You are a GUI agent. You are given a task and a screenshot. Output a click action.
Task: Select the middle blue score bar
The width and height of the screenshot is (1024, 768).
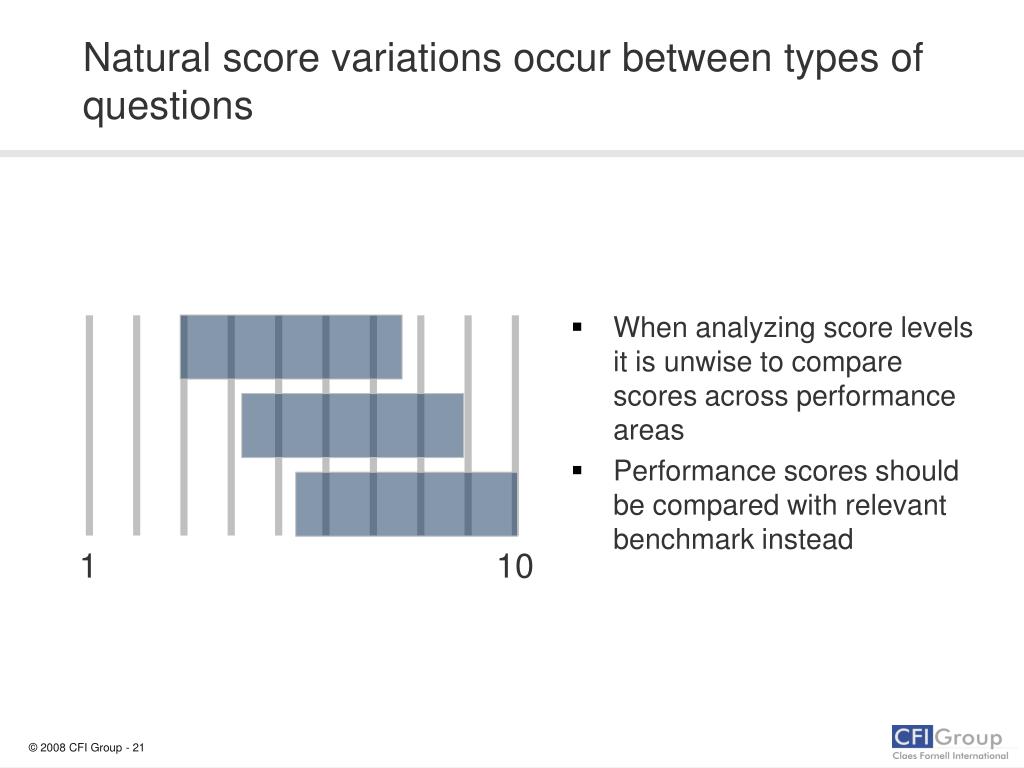coord(353,425)
